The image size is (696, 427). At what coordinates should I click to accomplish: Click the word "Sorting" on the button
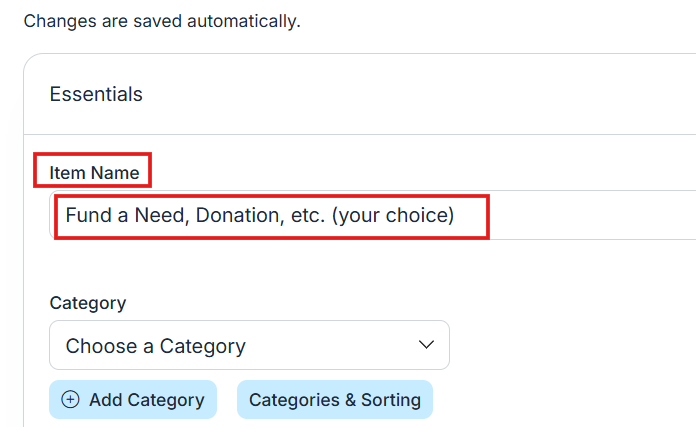390,400
